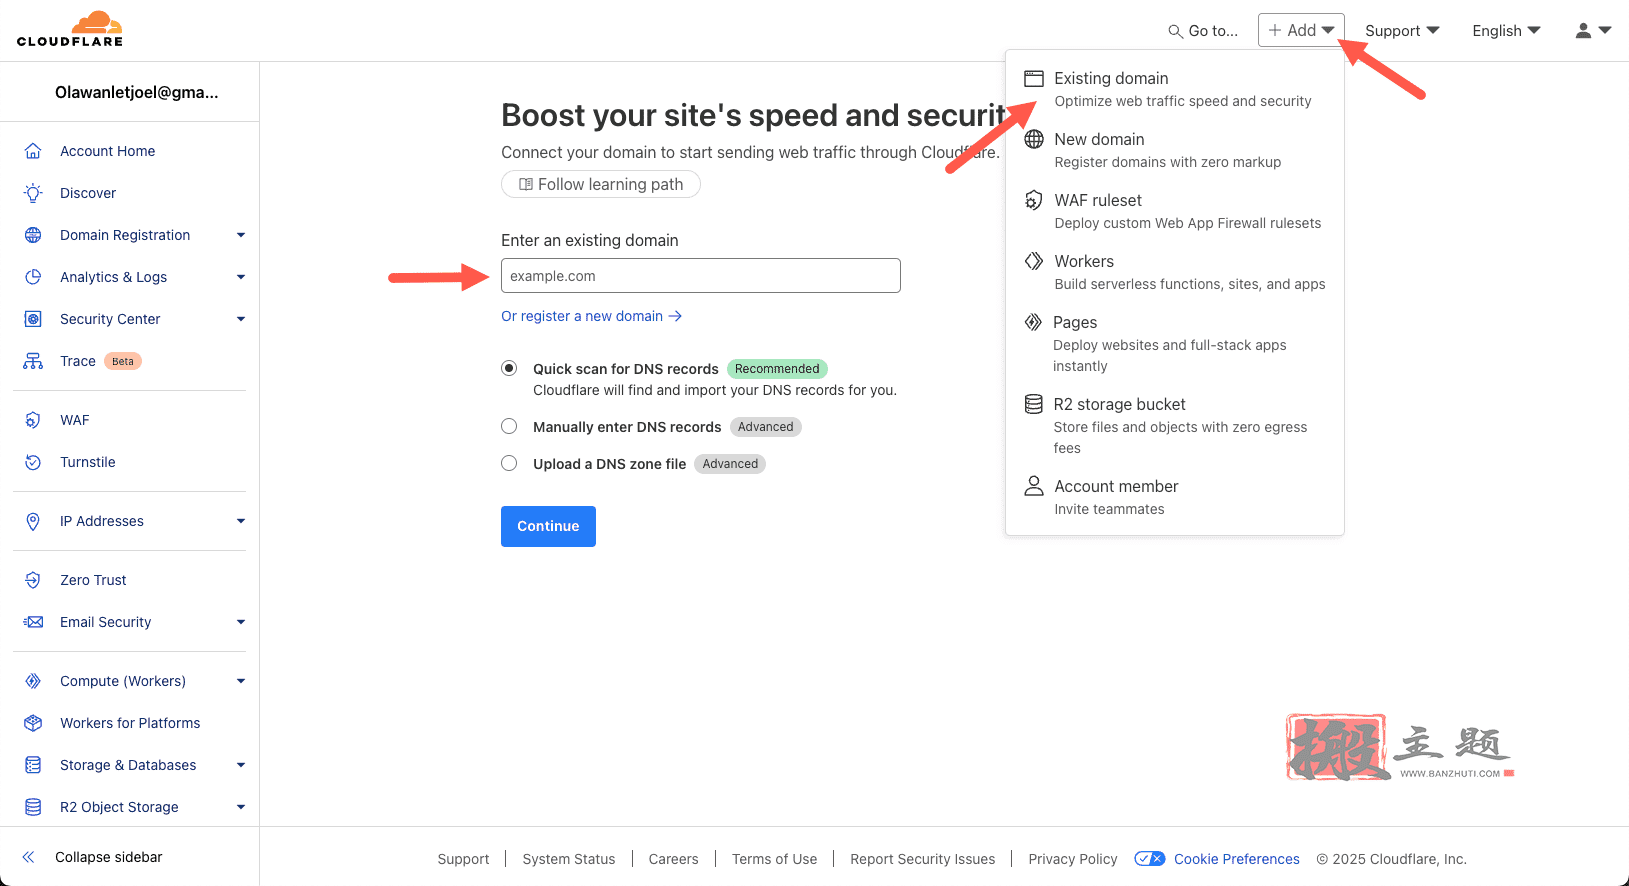Expand the IP Addresses sidebar section
The image size is (1629, 886).
click(241, 521)
